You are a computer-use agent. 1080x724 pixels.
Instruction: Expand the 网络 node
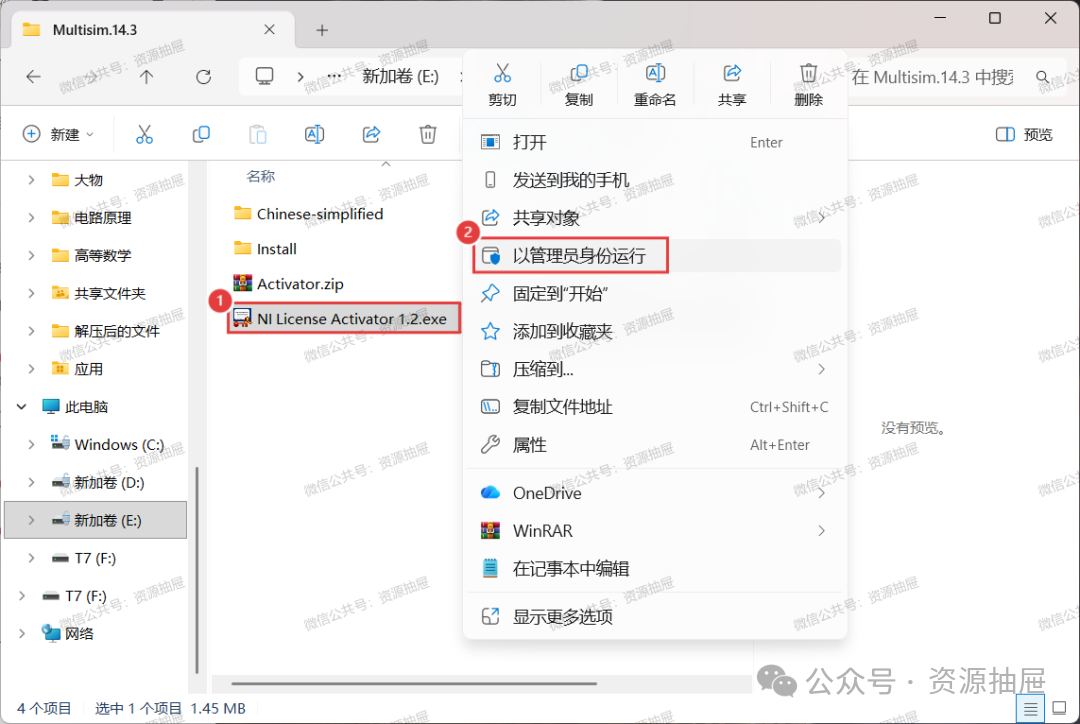21,634
